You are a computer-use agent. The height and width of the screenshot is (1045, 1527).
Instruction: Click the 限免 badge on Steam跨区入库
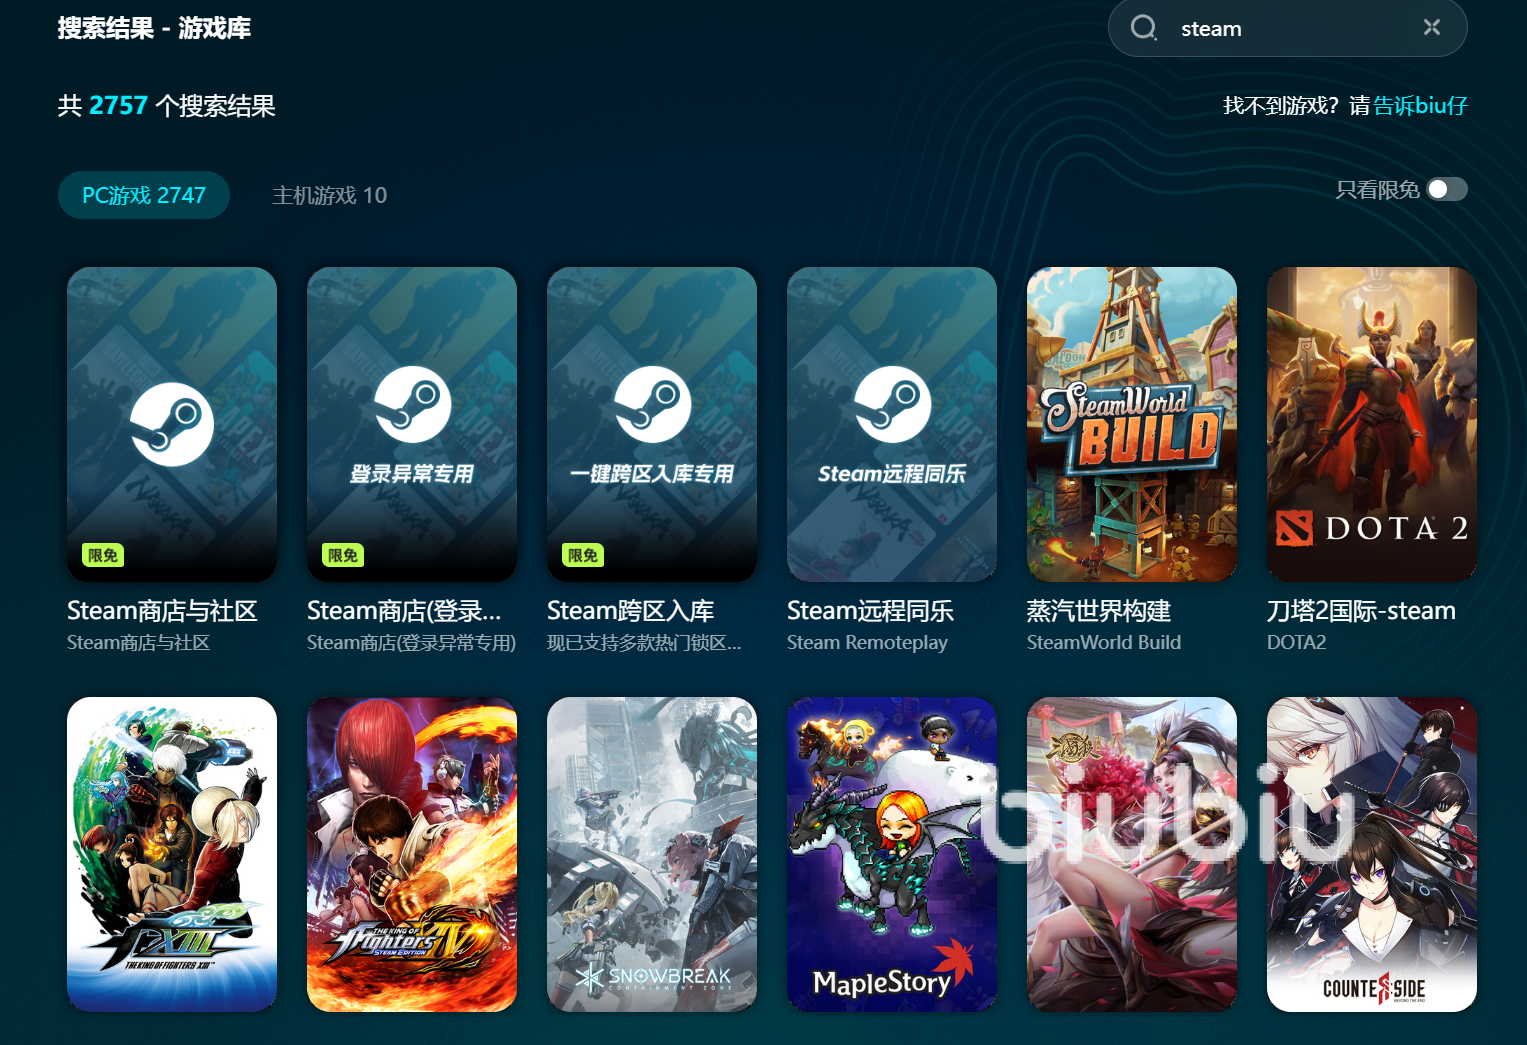(583, 555)
